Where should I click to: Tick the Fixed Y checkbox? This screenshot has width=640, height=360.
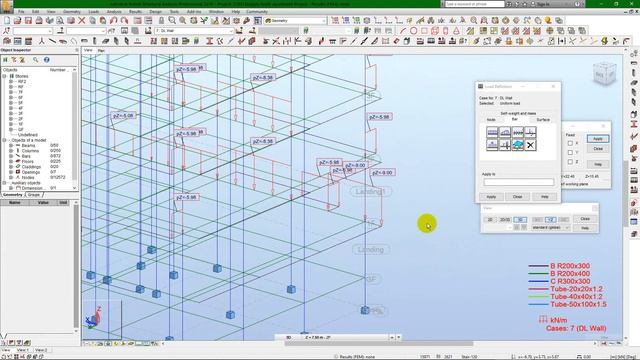point(570,152)
